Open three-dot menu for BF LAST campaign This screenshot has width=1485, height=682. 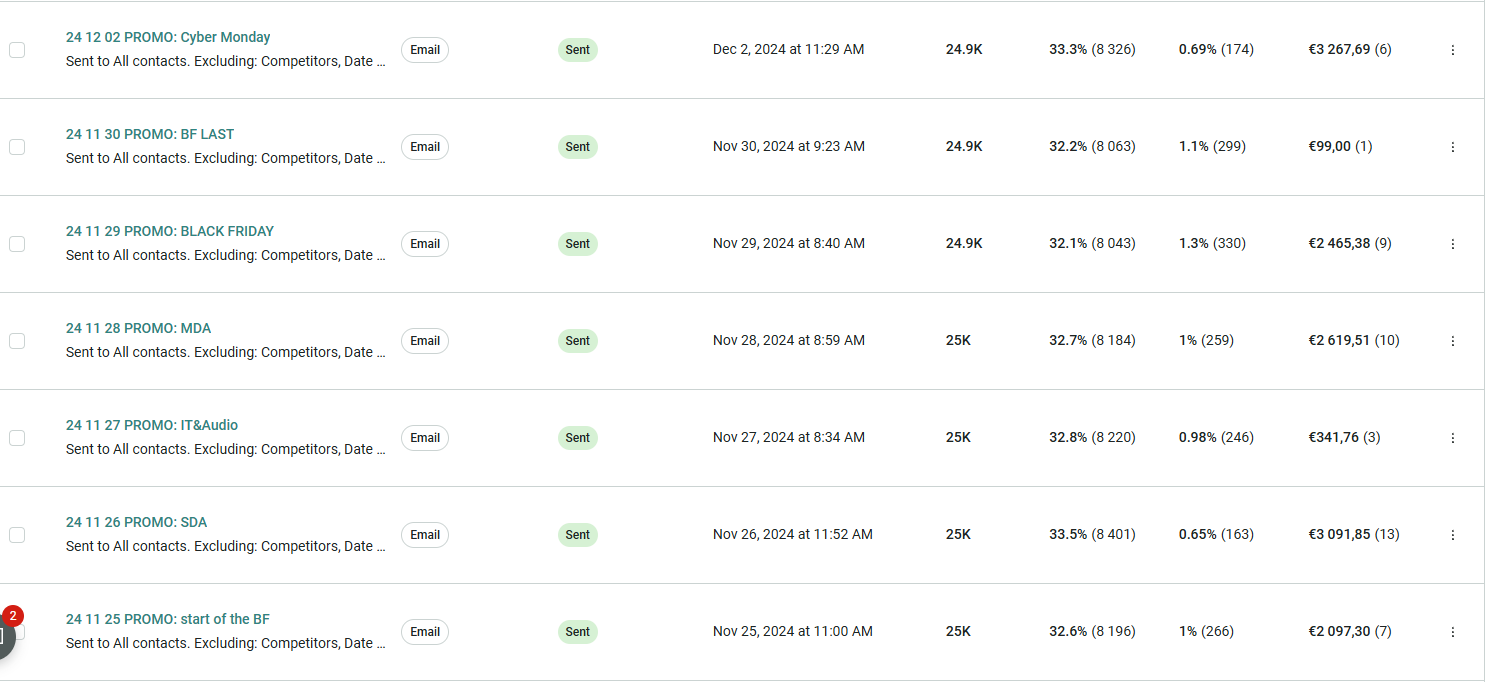[1452, 147]
